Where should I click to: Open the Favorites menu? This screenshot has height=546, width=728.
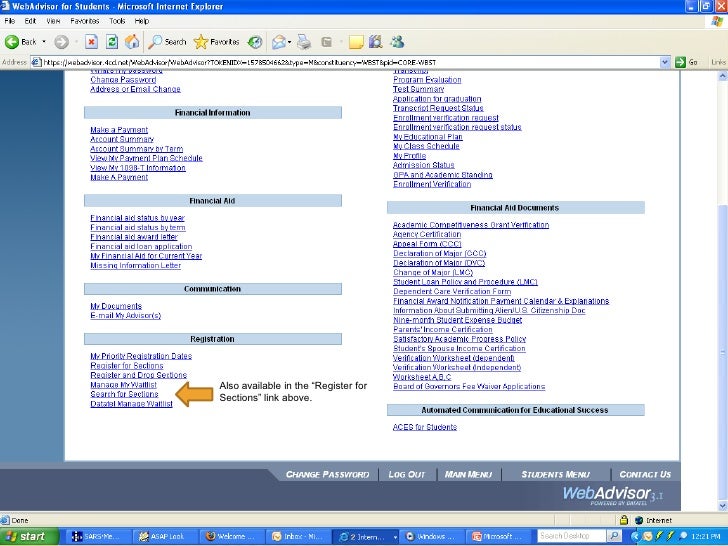coord(84,21)
